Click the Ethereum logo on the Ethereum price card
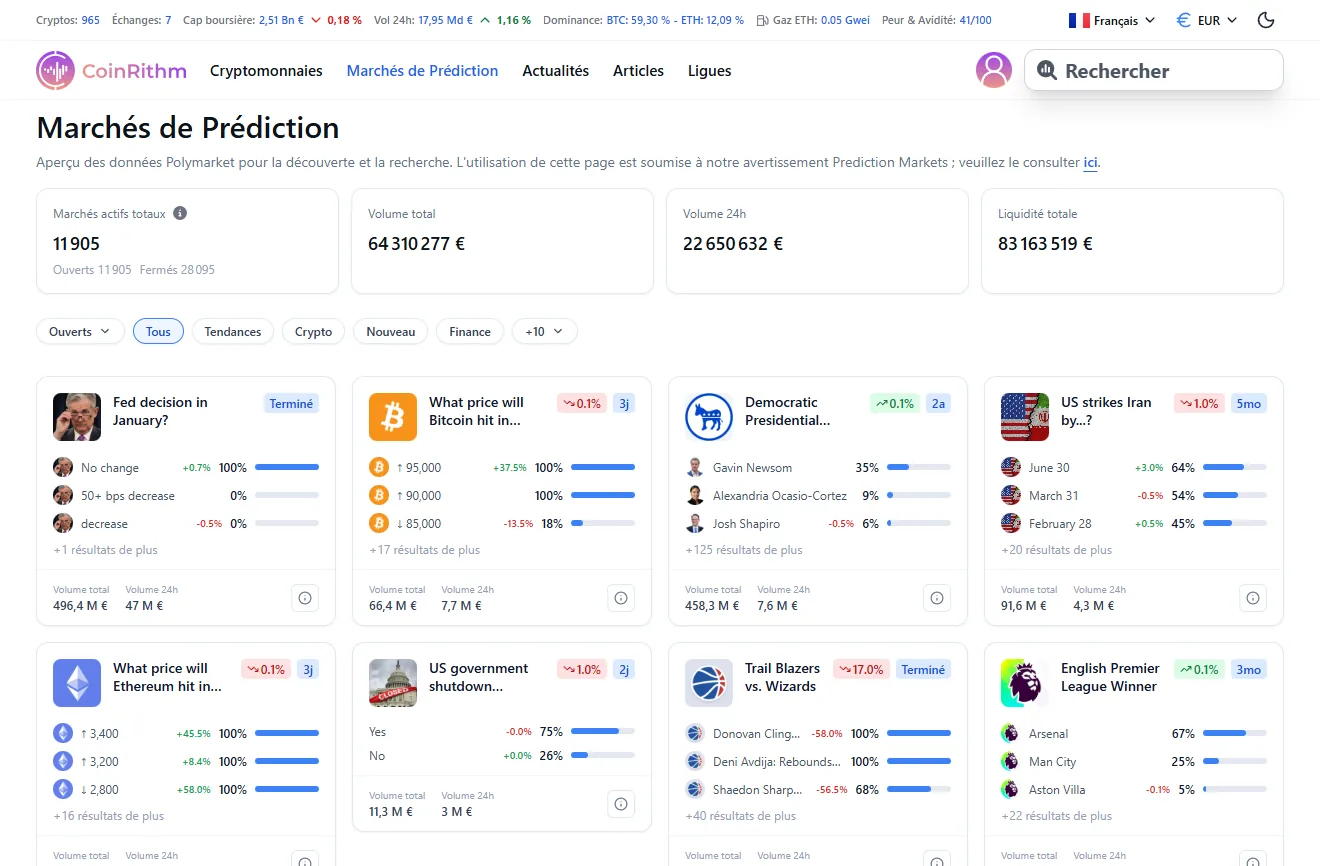Screen dimensions: 1320x866 coord(77,683)
